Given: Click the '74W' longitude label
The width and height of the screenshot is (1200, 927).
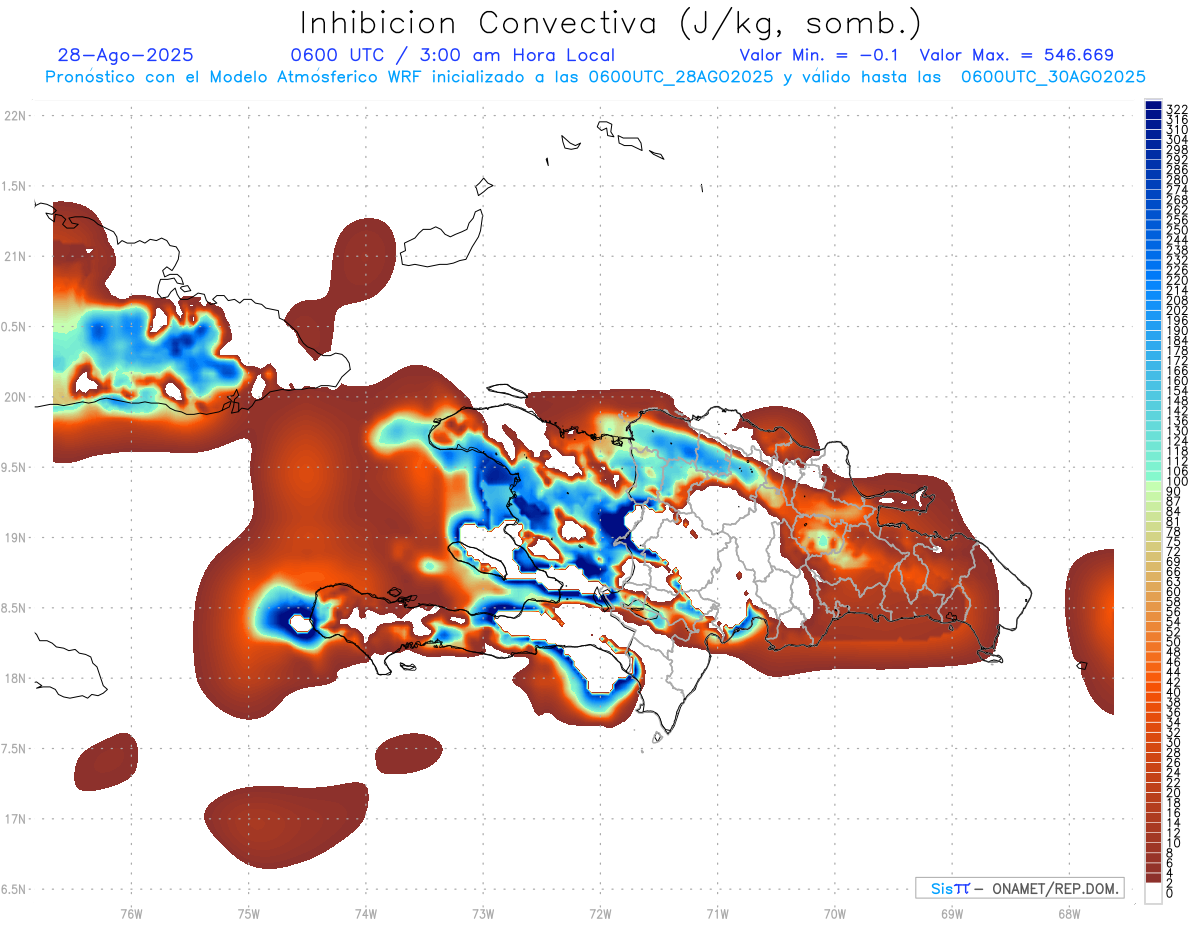Looking at the screenshot, I should click(366, 912).
